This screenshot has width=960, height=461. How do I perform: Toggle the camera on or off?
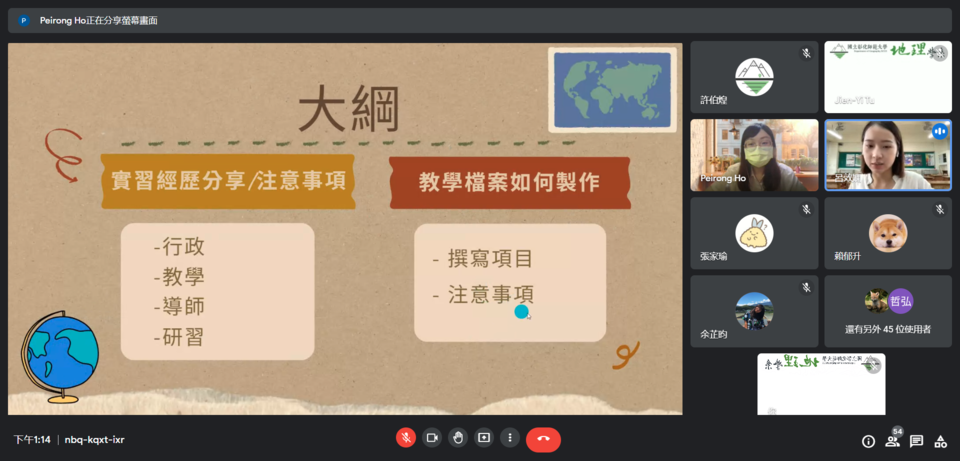click(432, 438)
